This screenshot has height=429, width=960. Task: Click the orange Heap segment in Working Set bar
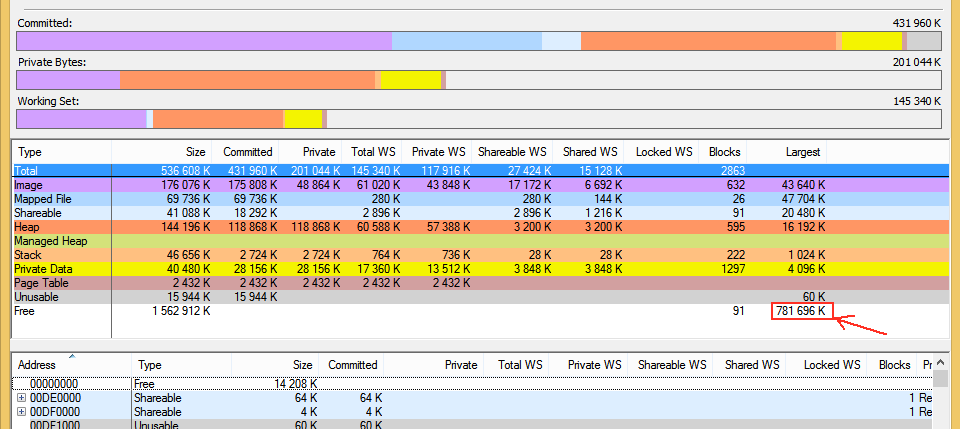point(218,119)
